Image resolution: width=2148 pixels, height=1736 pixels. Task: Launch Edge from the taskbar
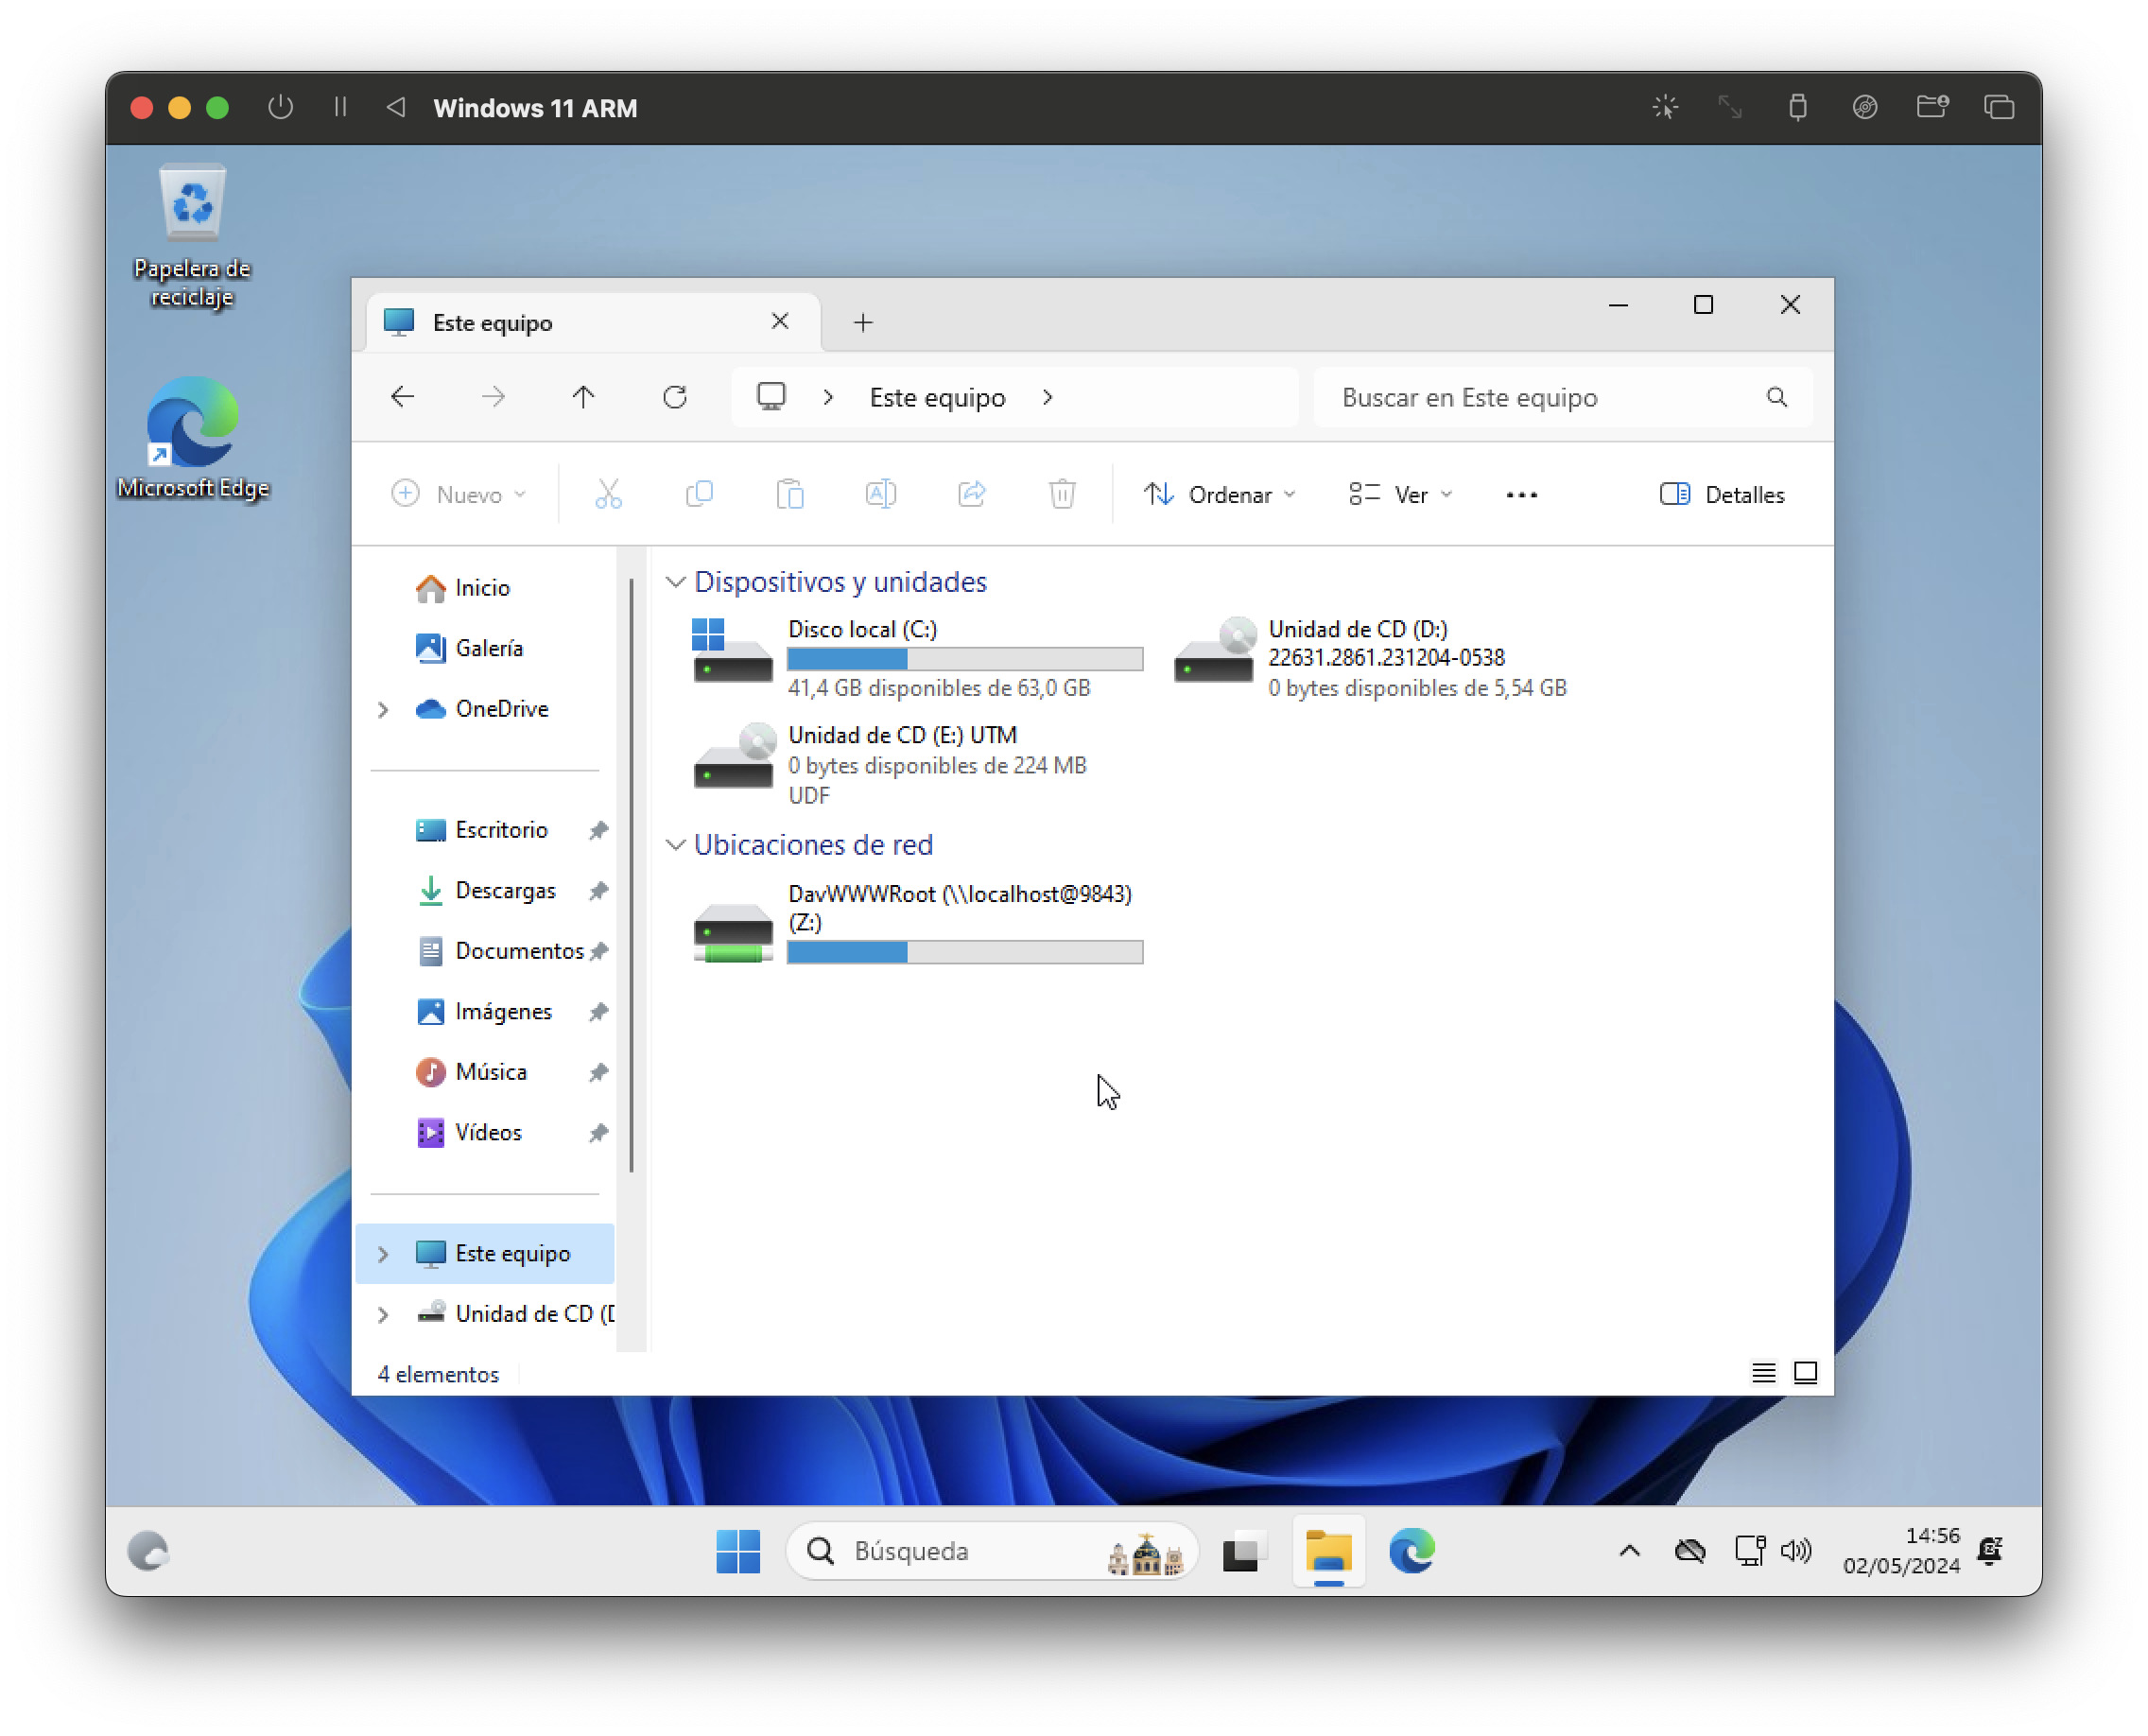click(1411, 1551)
